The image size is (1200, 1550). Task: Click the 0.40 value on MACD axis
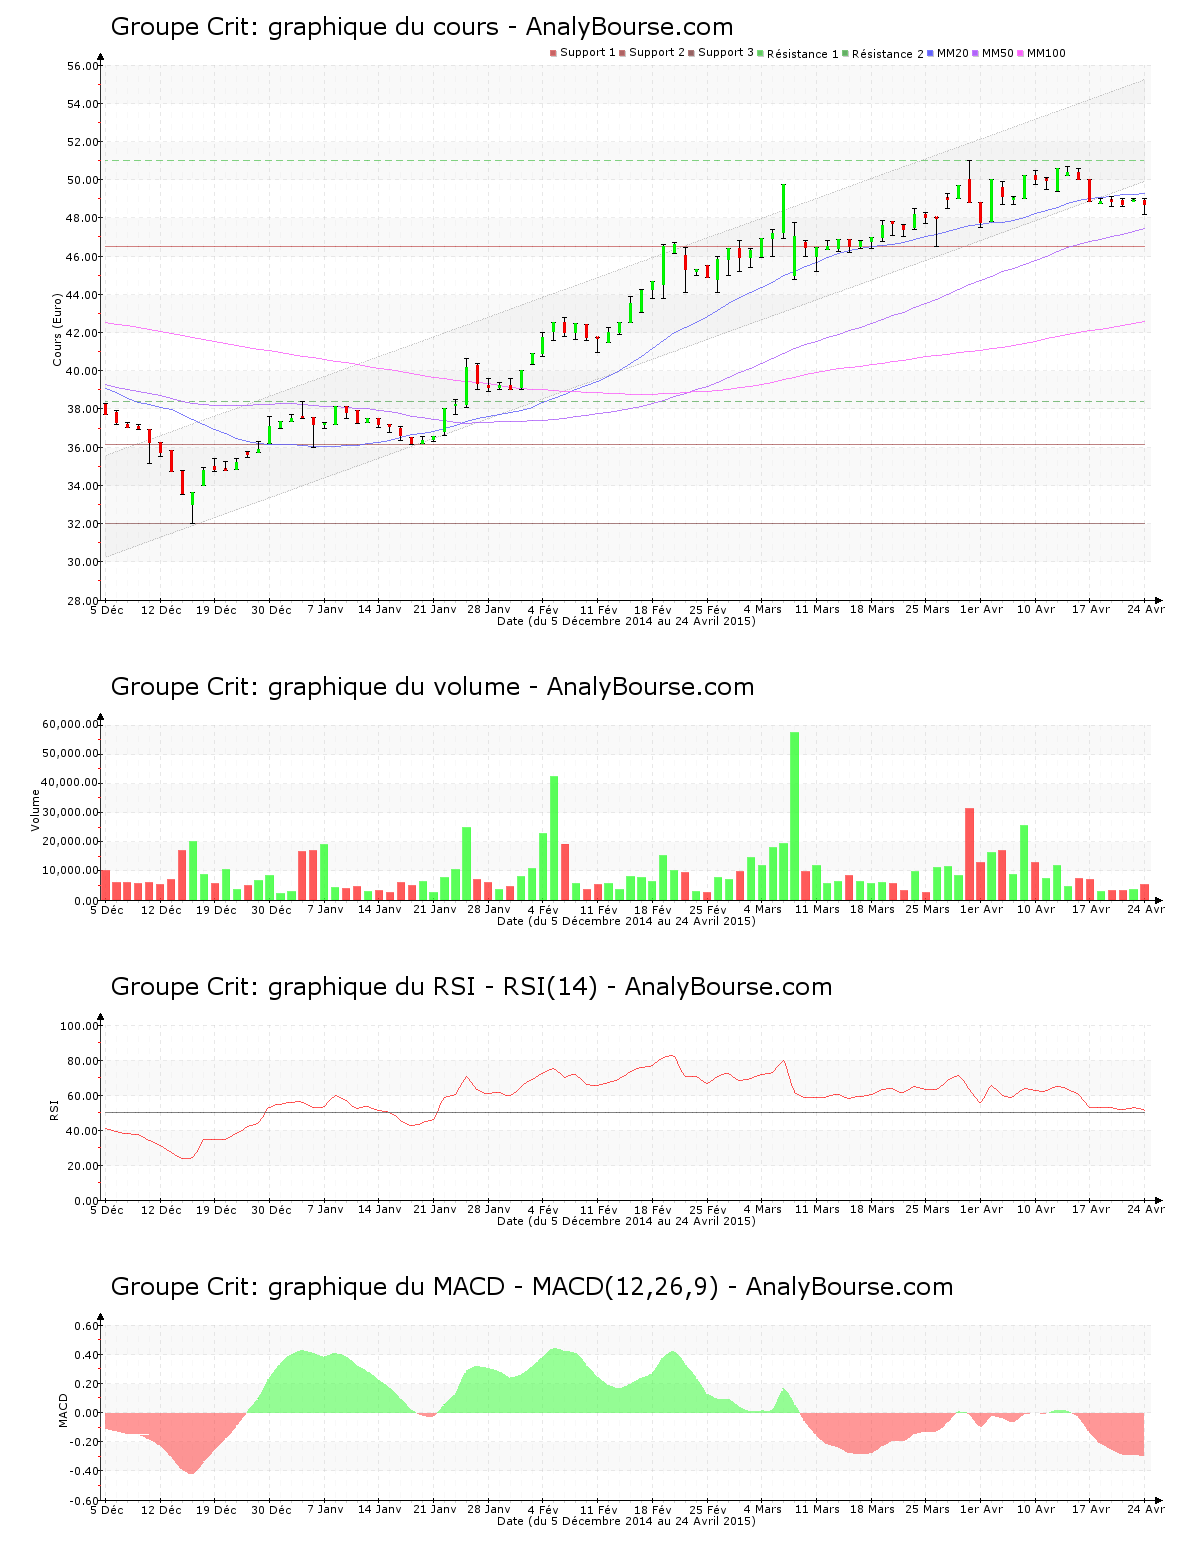click(x=87, y=1355)
